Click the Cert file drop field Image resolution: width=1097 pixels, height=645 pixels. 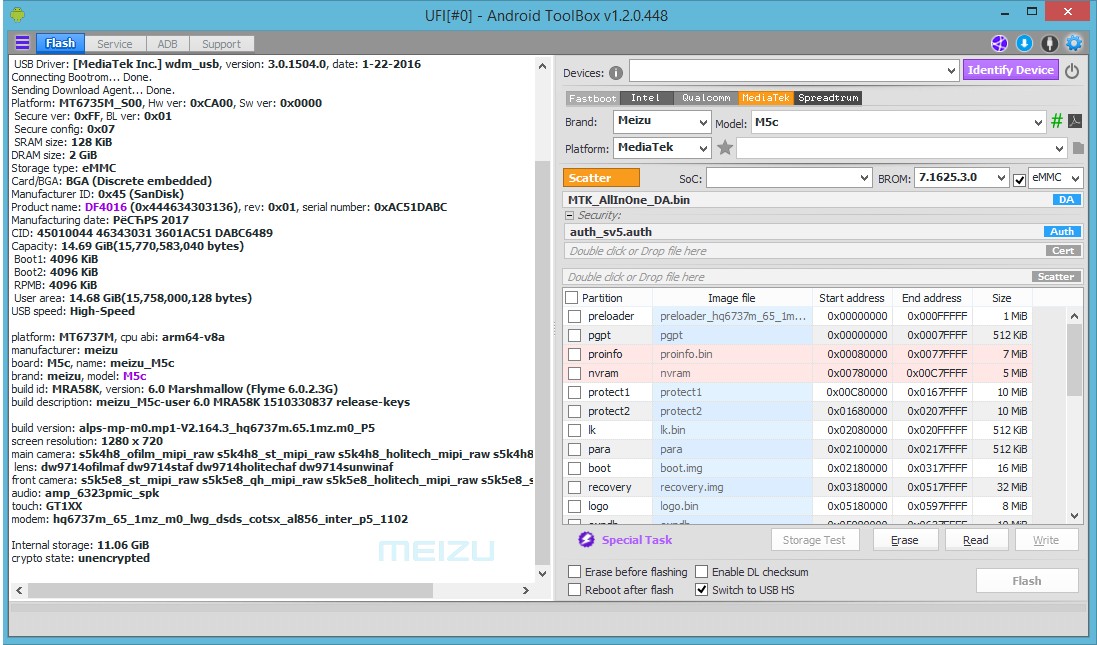pyautogui.click(x=803, y=250)
